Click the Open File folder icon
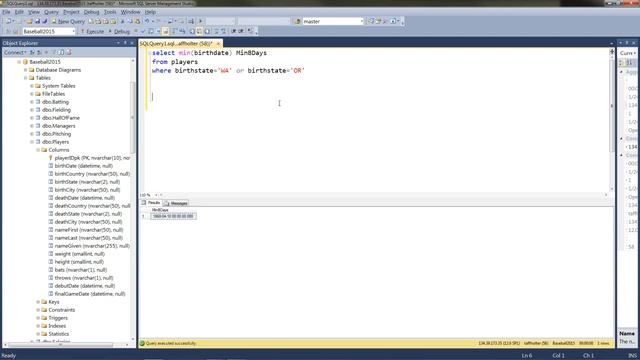This screenshot has height=360, width=640. (x=29, y=21)
